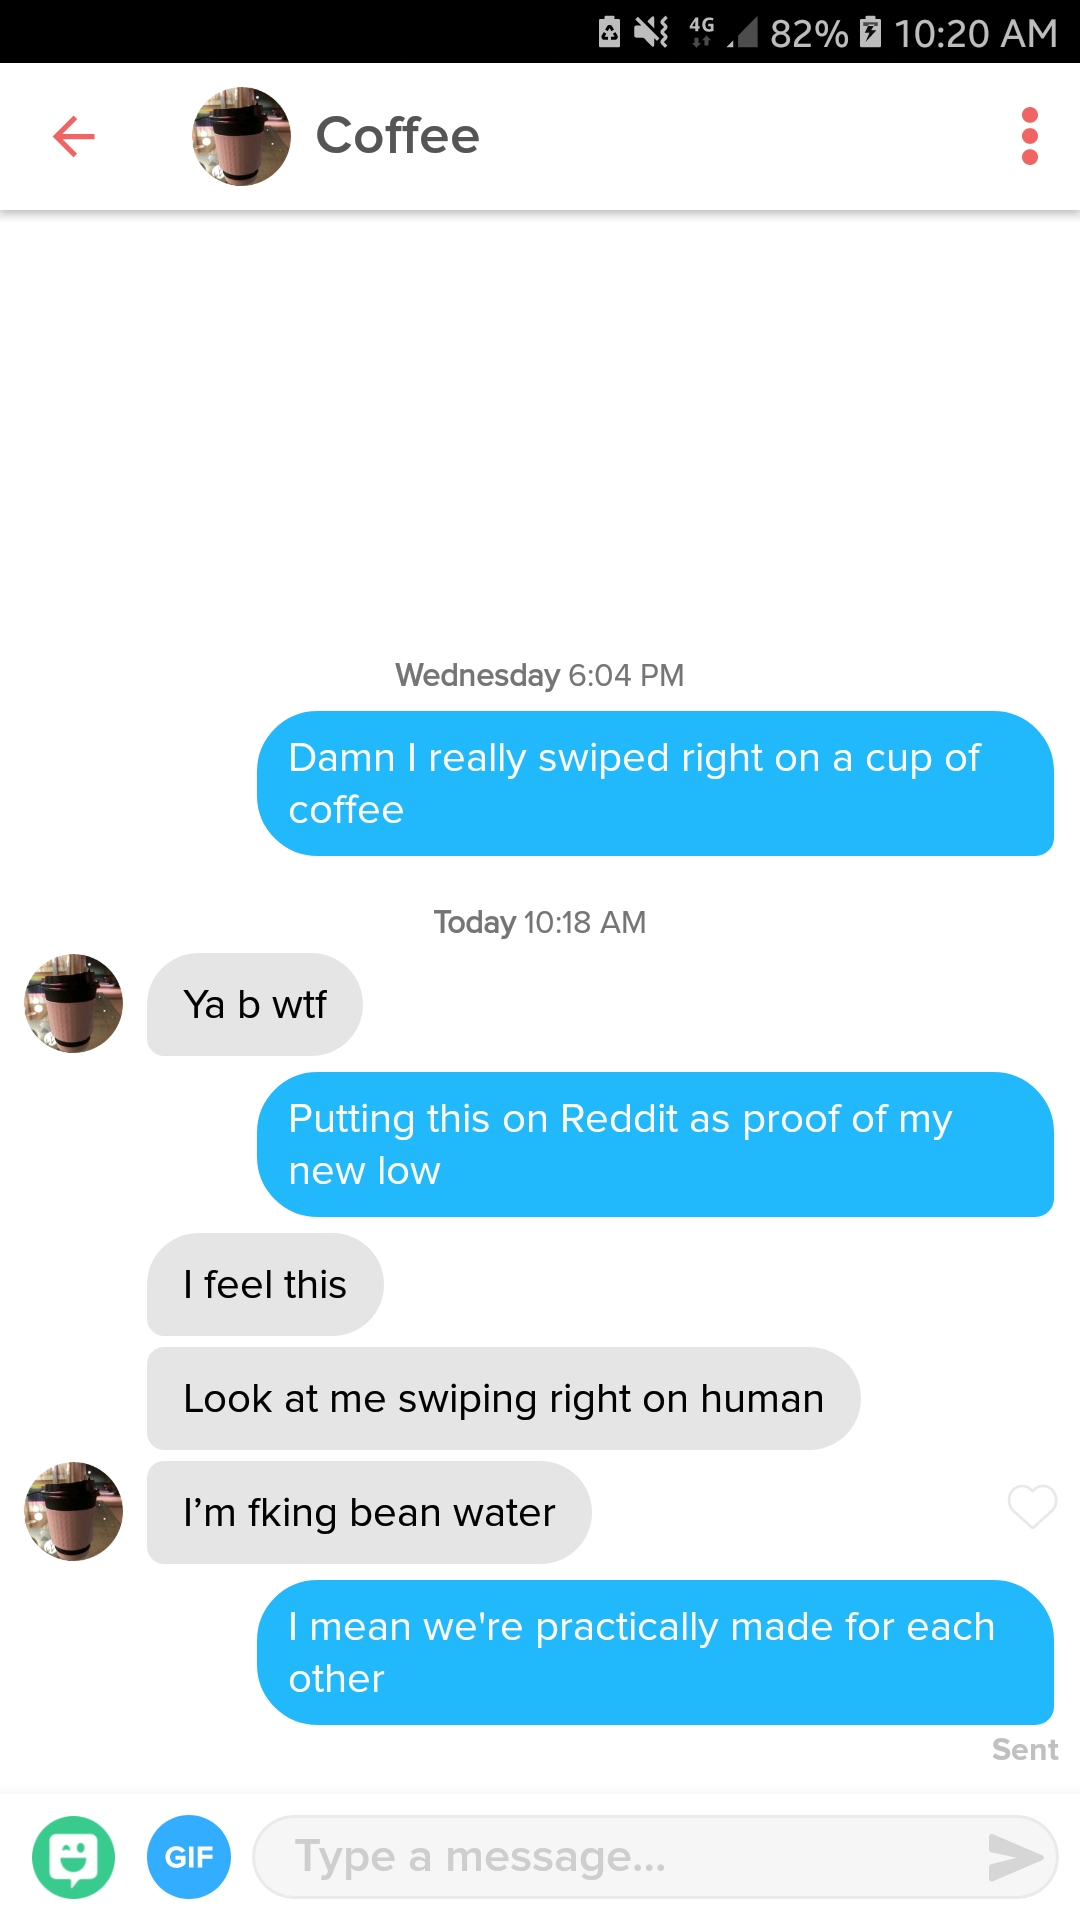Open the three-dot options menu
The width and height of the screenshot is (1080, 1920).
click(1030, 136)
